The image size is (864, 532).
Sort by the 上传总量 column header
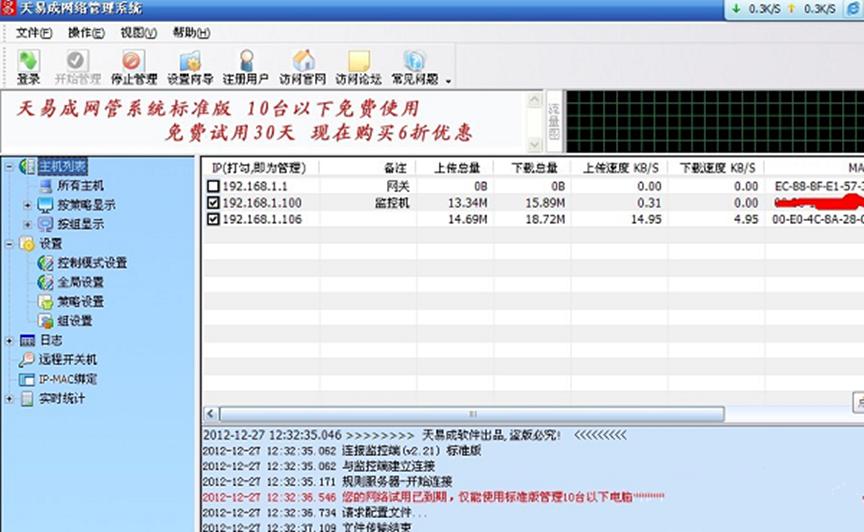coord(455,168)
